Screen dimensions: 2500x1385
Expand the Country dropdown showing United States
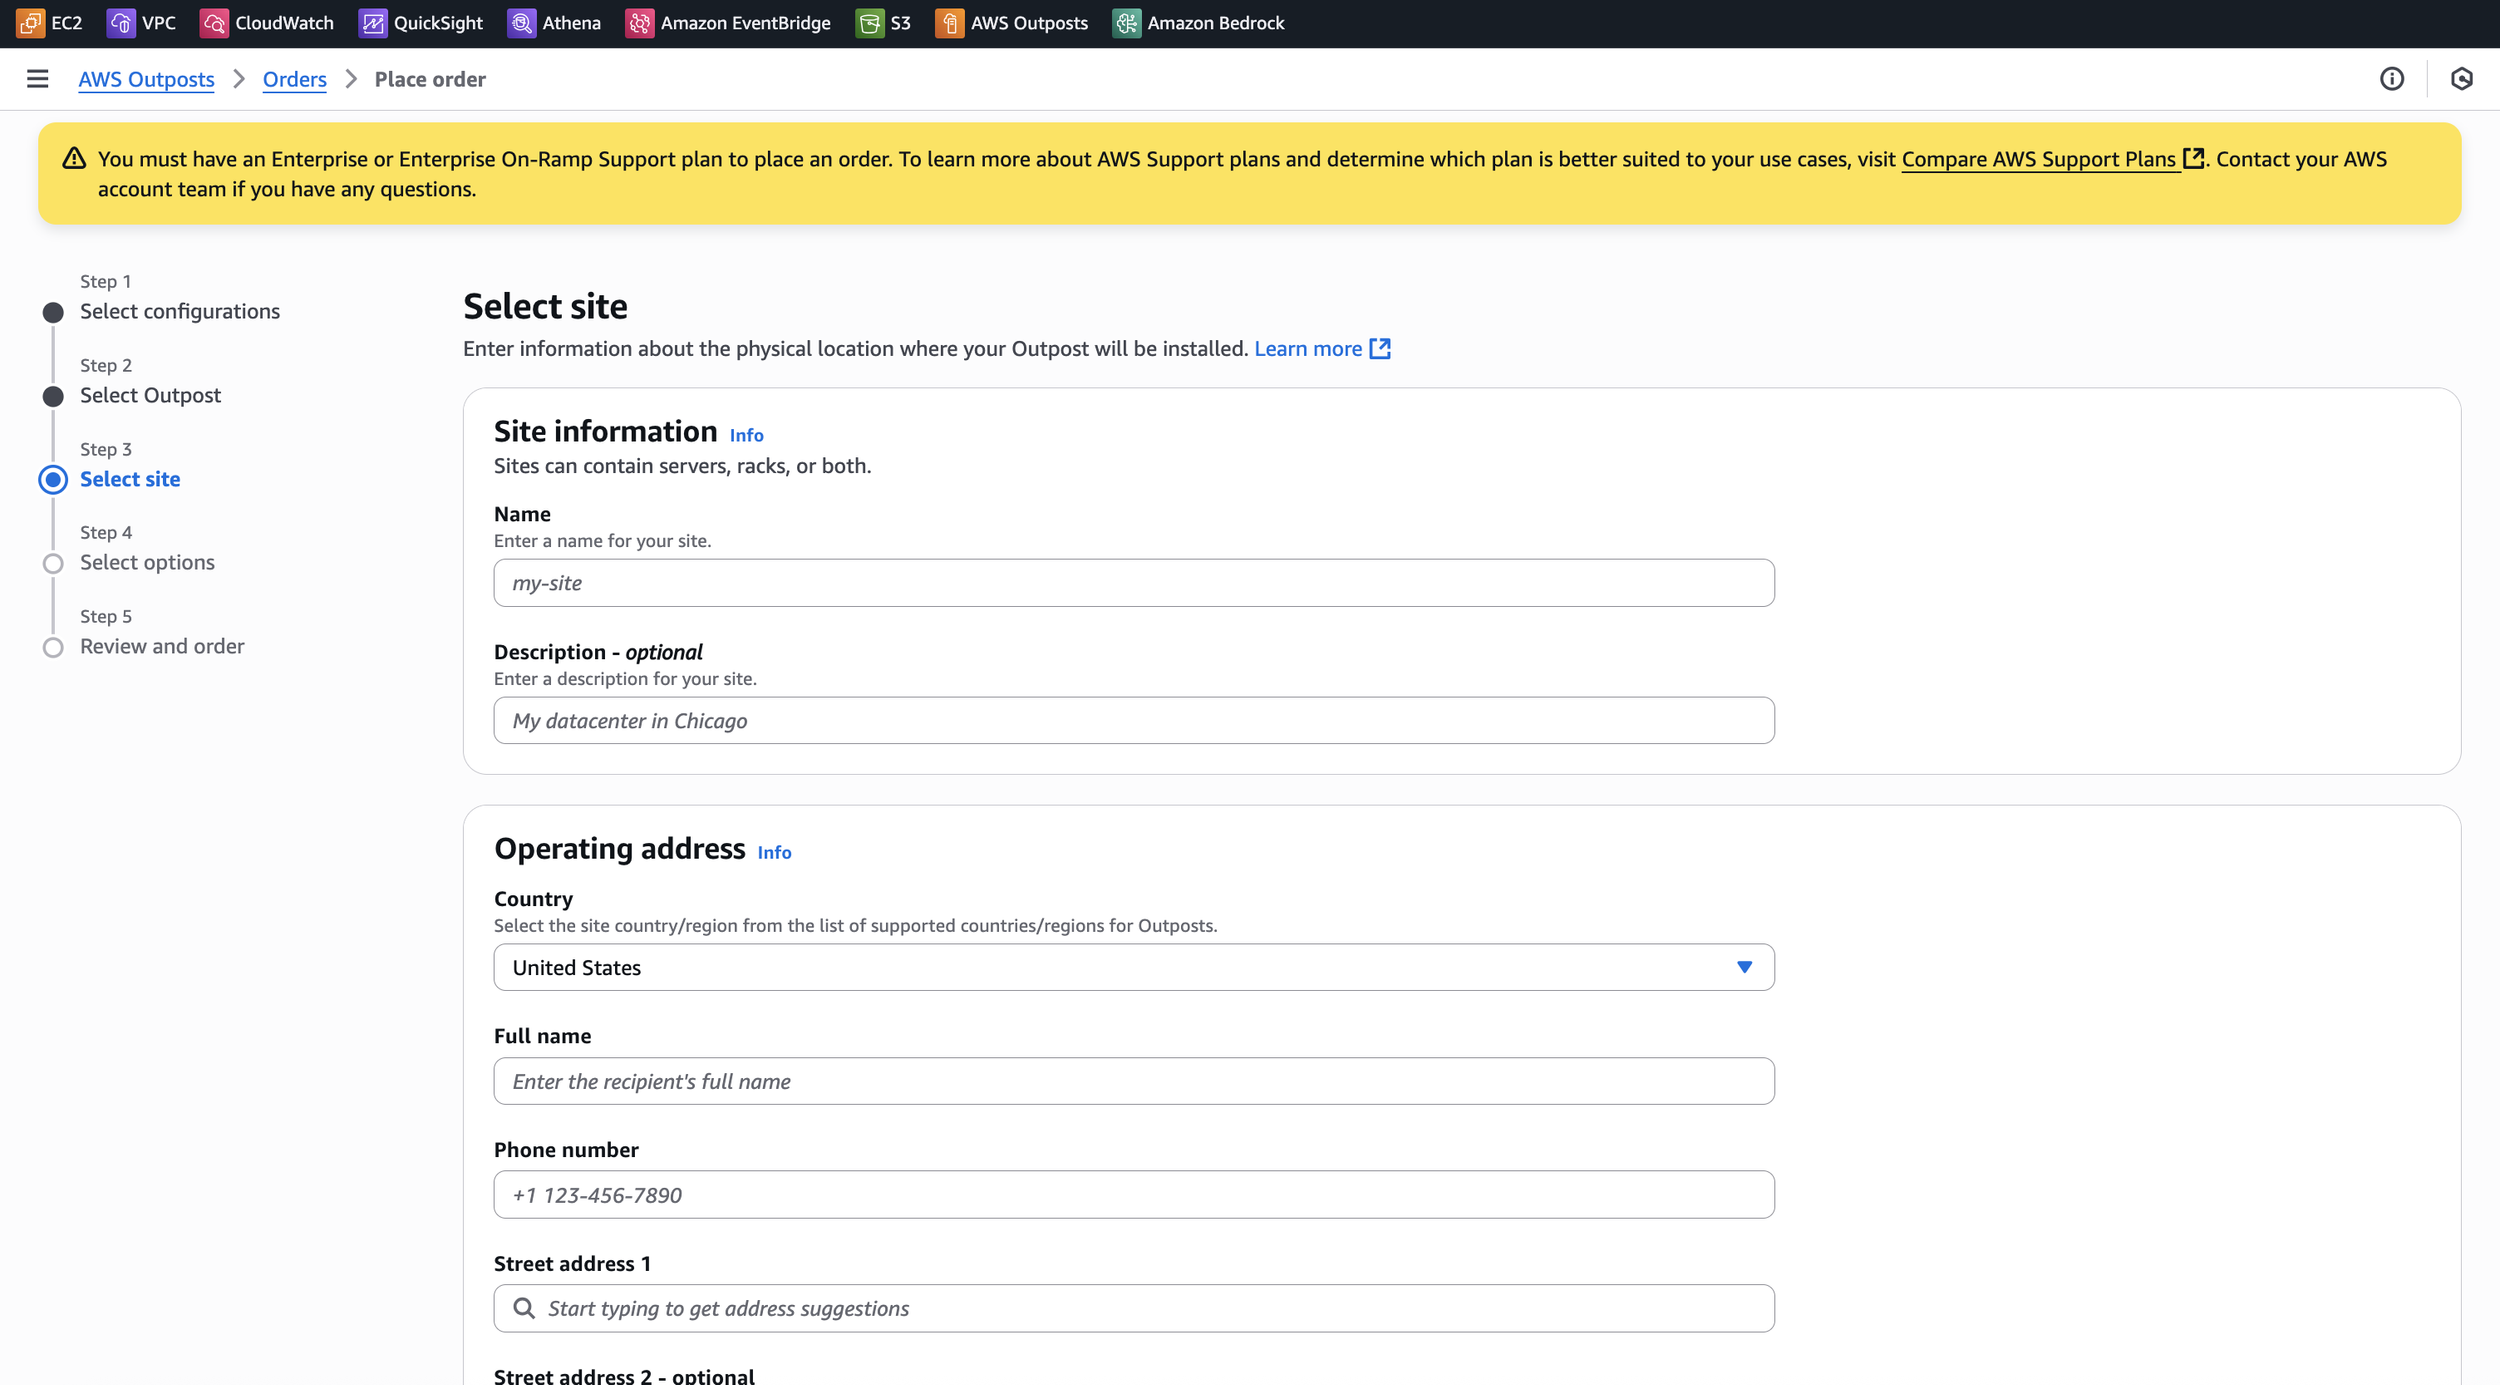coord(1133,967)
